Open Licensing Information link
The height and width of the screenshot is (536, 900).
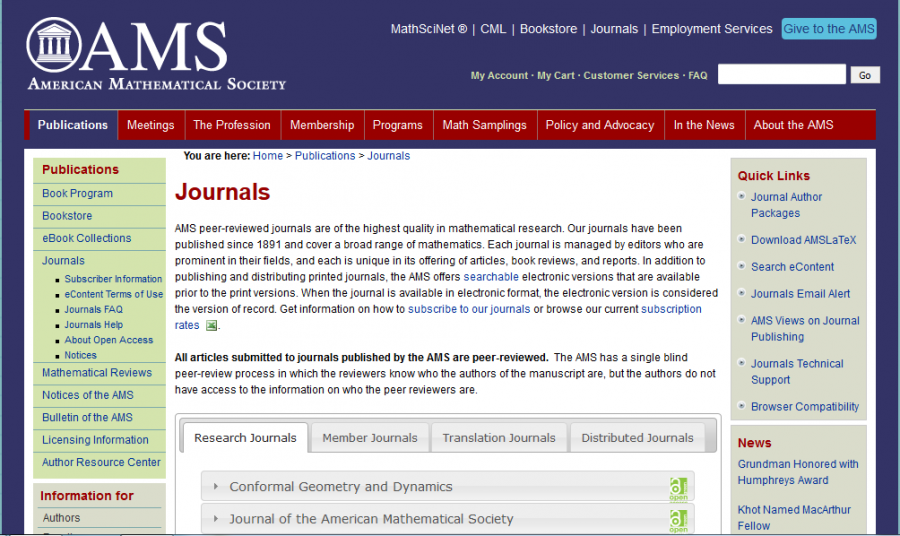pos(95,440)
